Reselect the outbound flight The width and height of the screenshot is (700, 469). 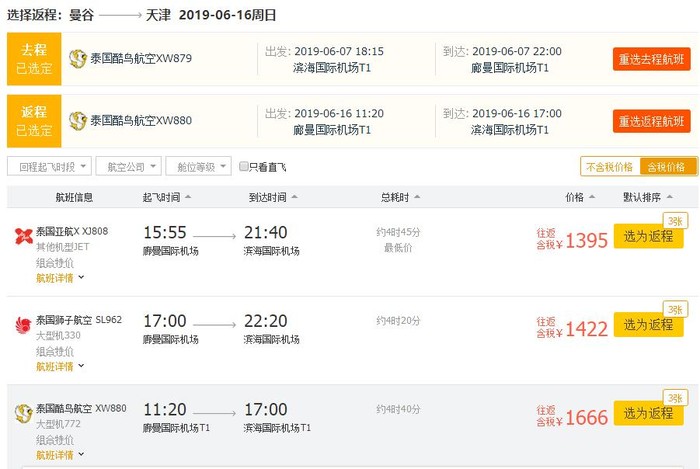651,59
